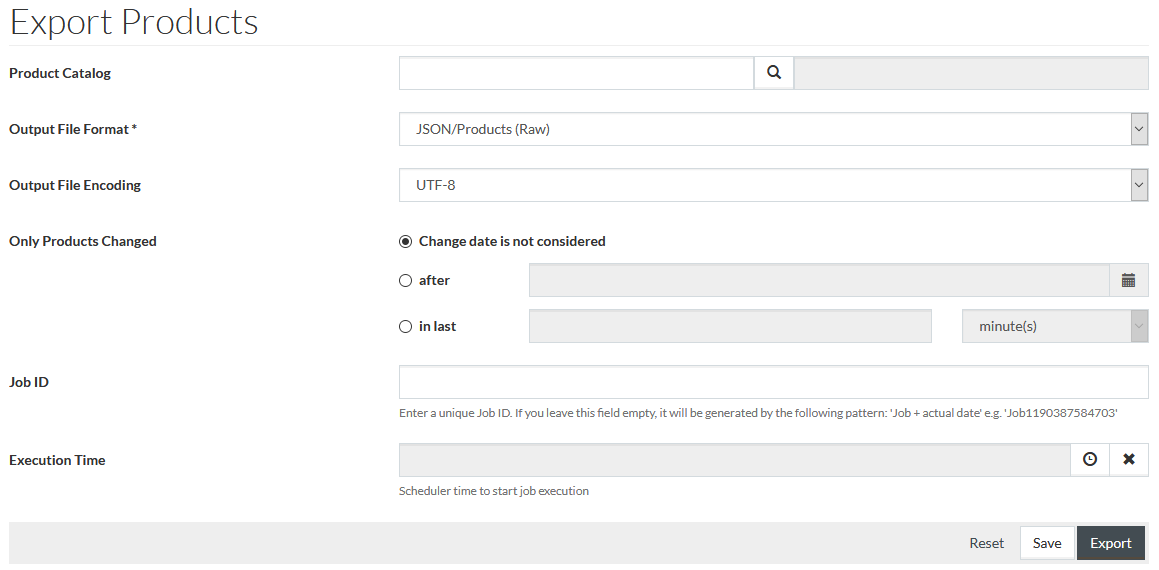Open the Output File Format dropdown

[x=773, y=129]
